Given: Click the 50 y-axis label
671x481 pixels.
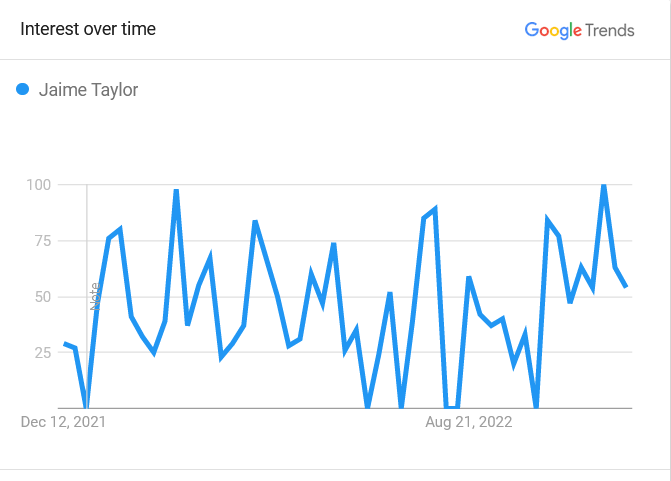Looking at the screenshot, I should point(43,297).
